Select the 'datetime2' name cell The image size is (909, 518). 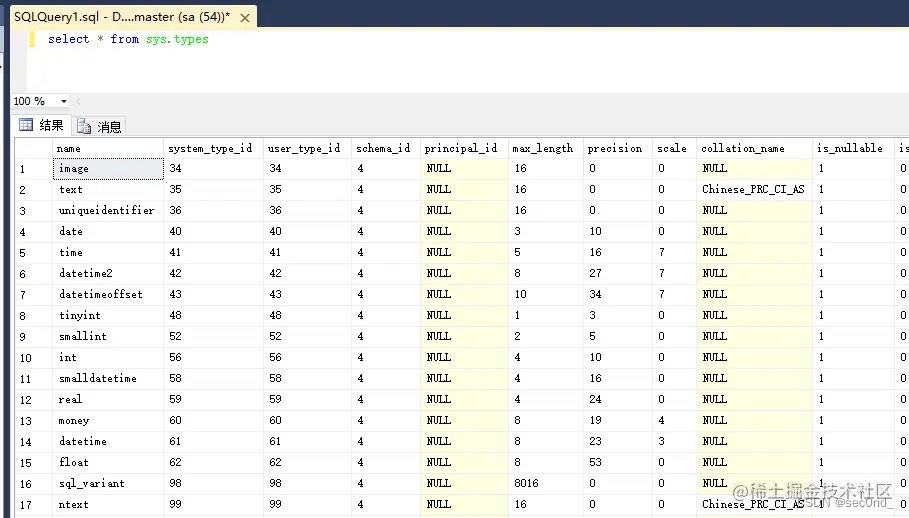108,273
